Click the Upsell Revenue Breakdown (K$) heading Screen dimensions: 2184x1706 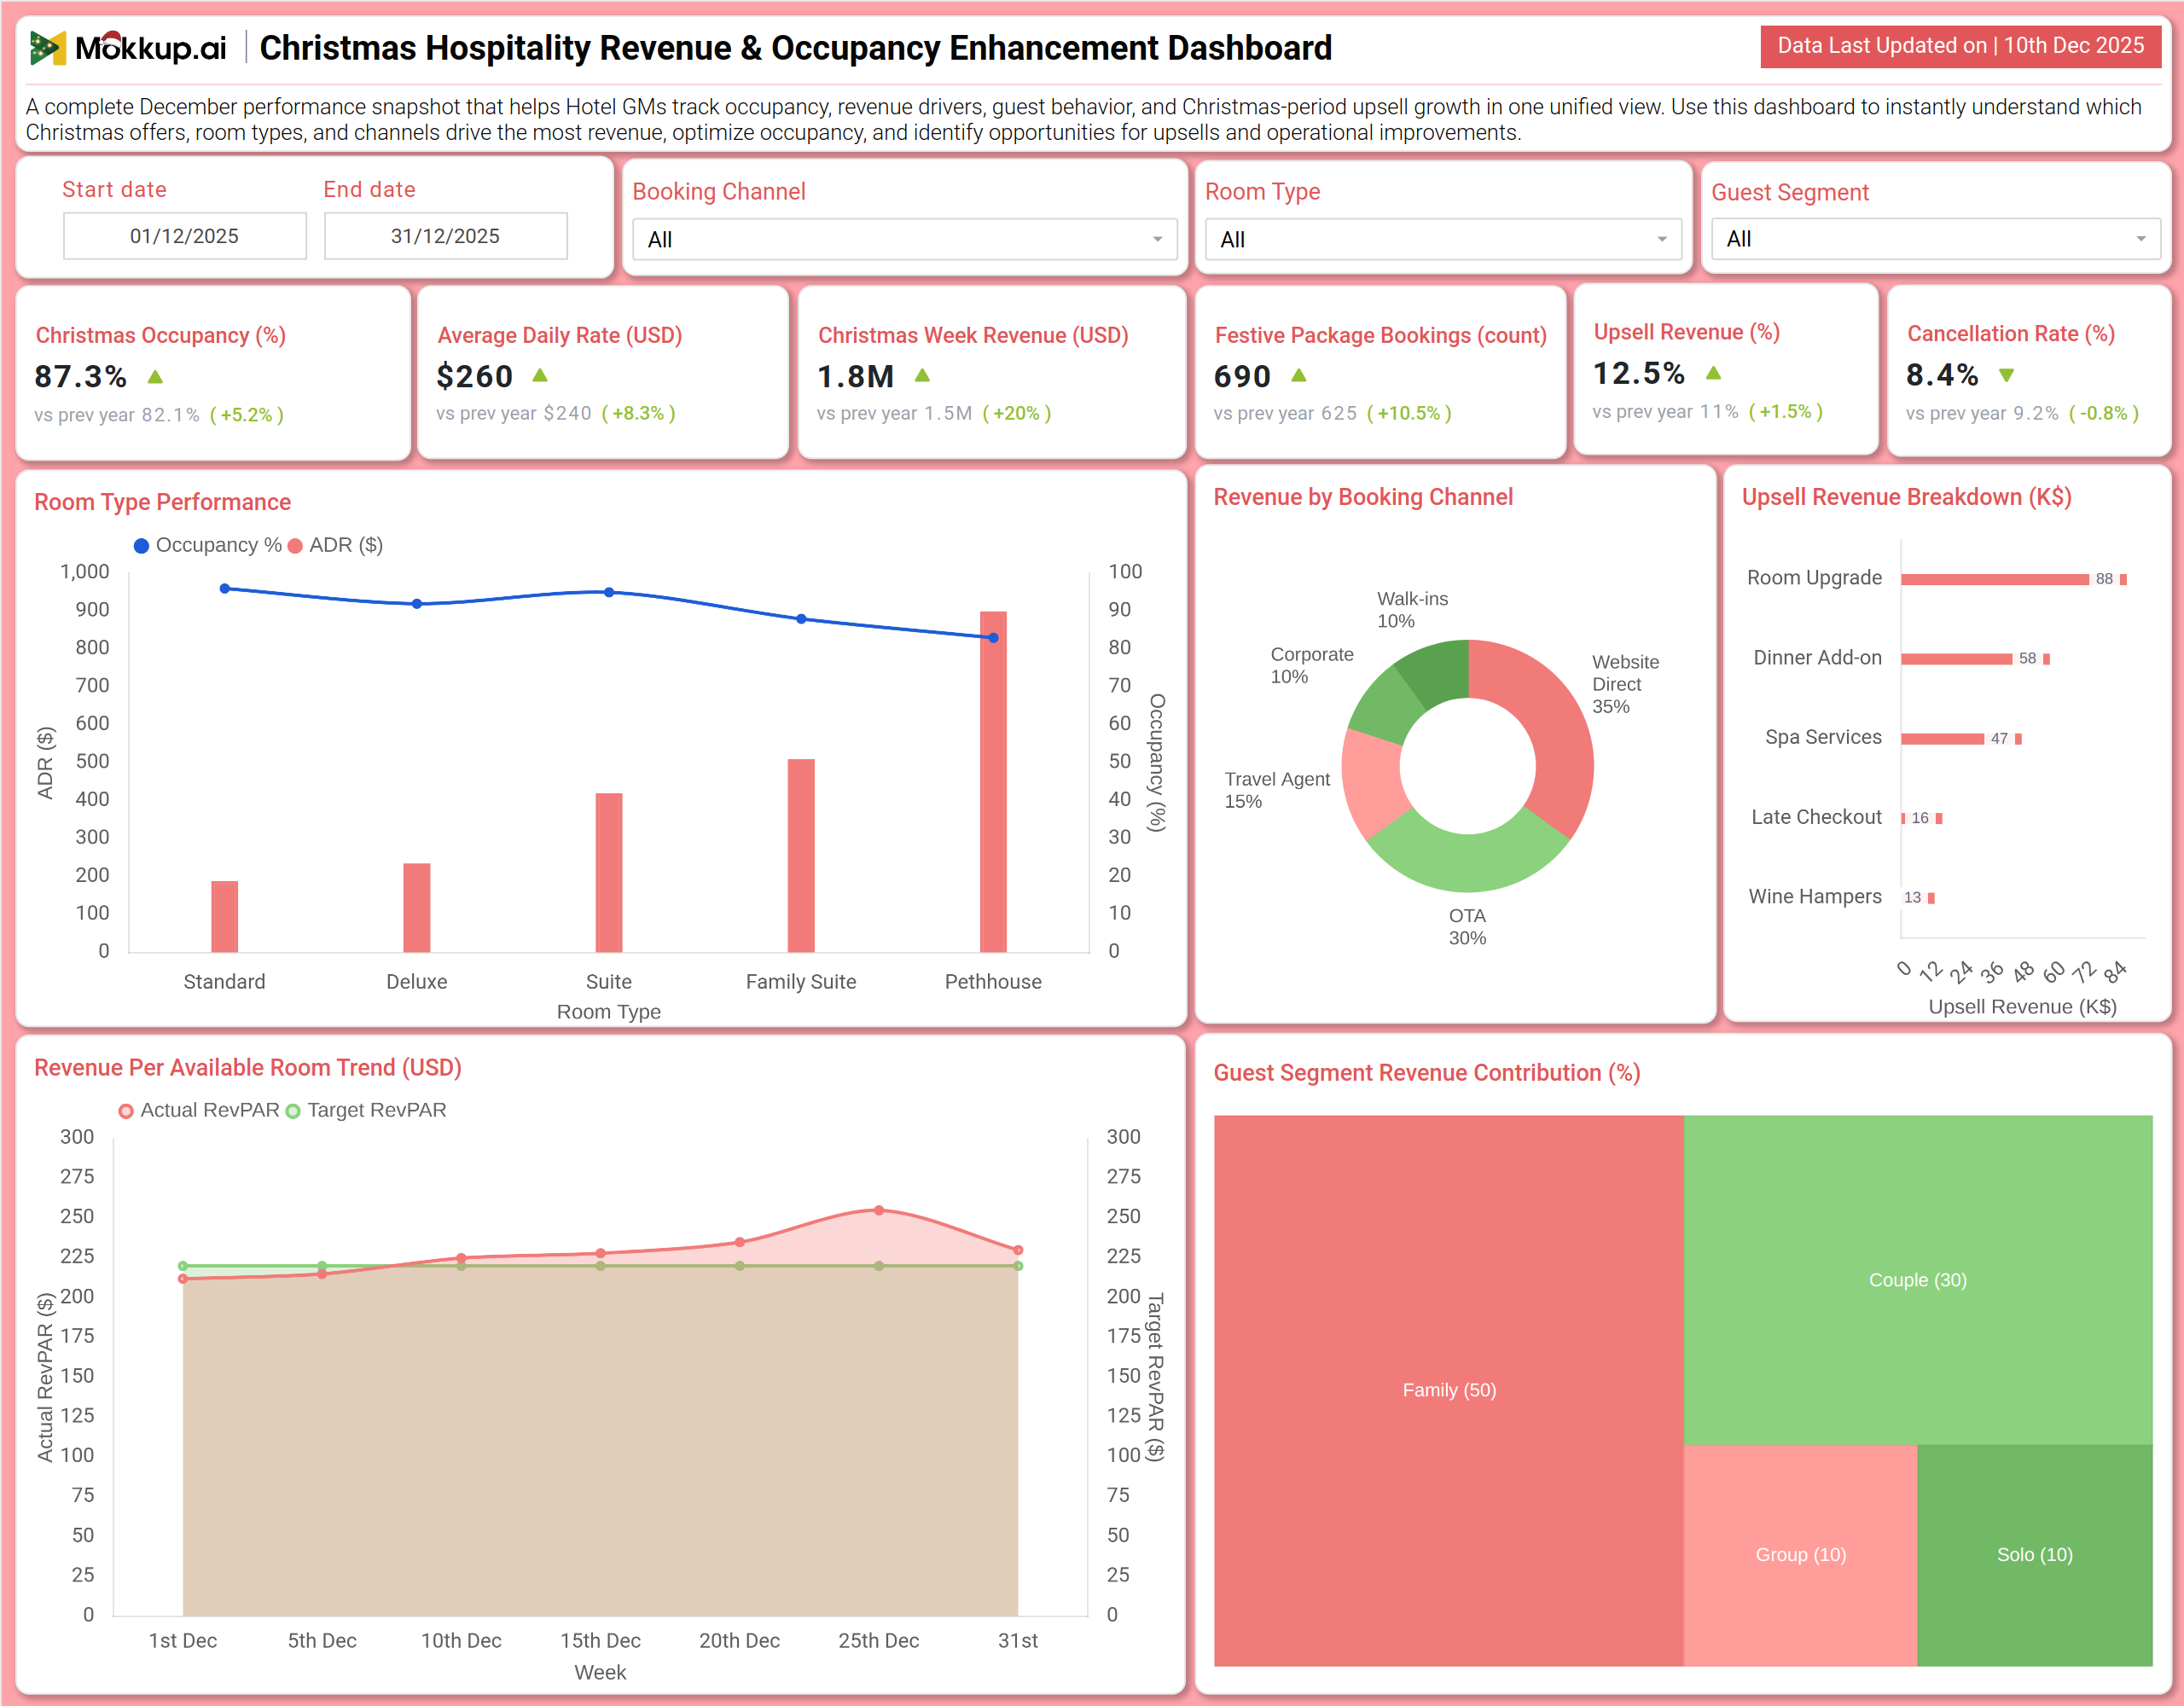(x=1907, y=497)
